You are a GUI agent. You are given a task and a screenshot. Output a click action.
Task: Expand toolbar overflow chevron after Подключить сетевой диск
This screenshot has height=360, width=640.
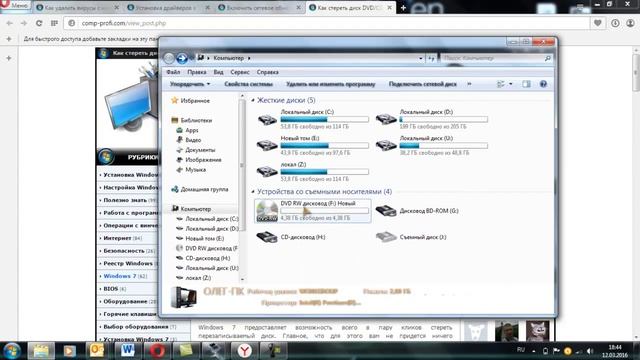pyautogui.click(x=469, y=84)
